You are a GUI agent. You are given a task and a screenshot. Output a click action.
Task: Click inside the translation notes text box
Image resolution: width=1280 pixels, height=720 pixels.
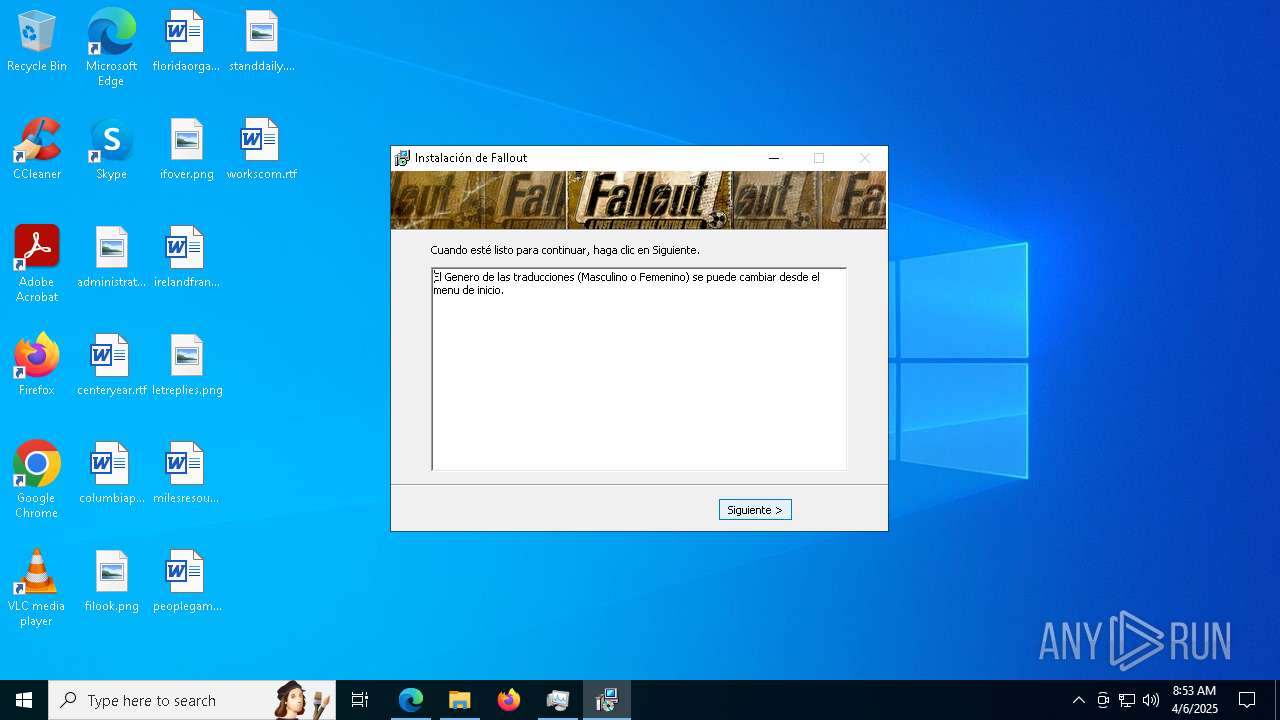pos(639,369)
